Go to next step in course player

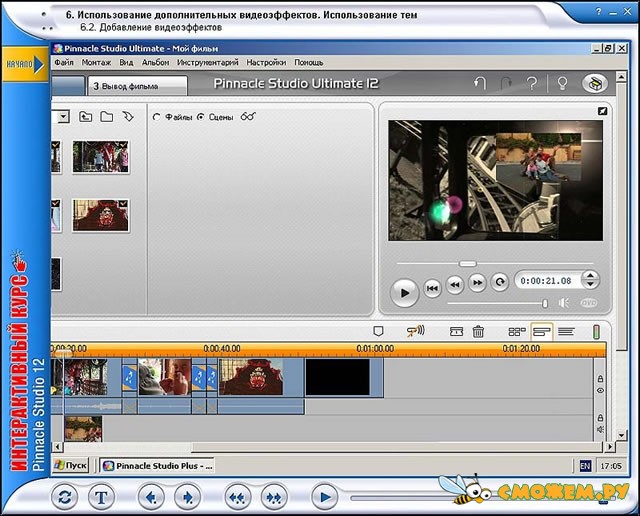pos(187,497)
